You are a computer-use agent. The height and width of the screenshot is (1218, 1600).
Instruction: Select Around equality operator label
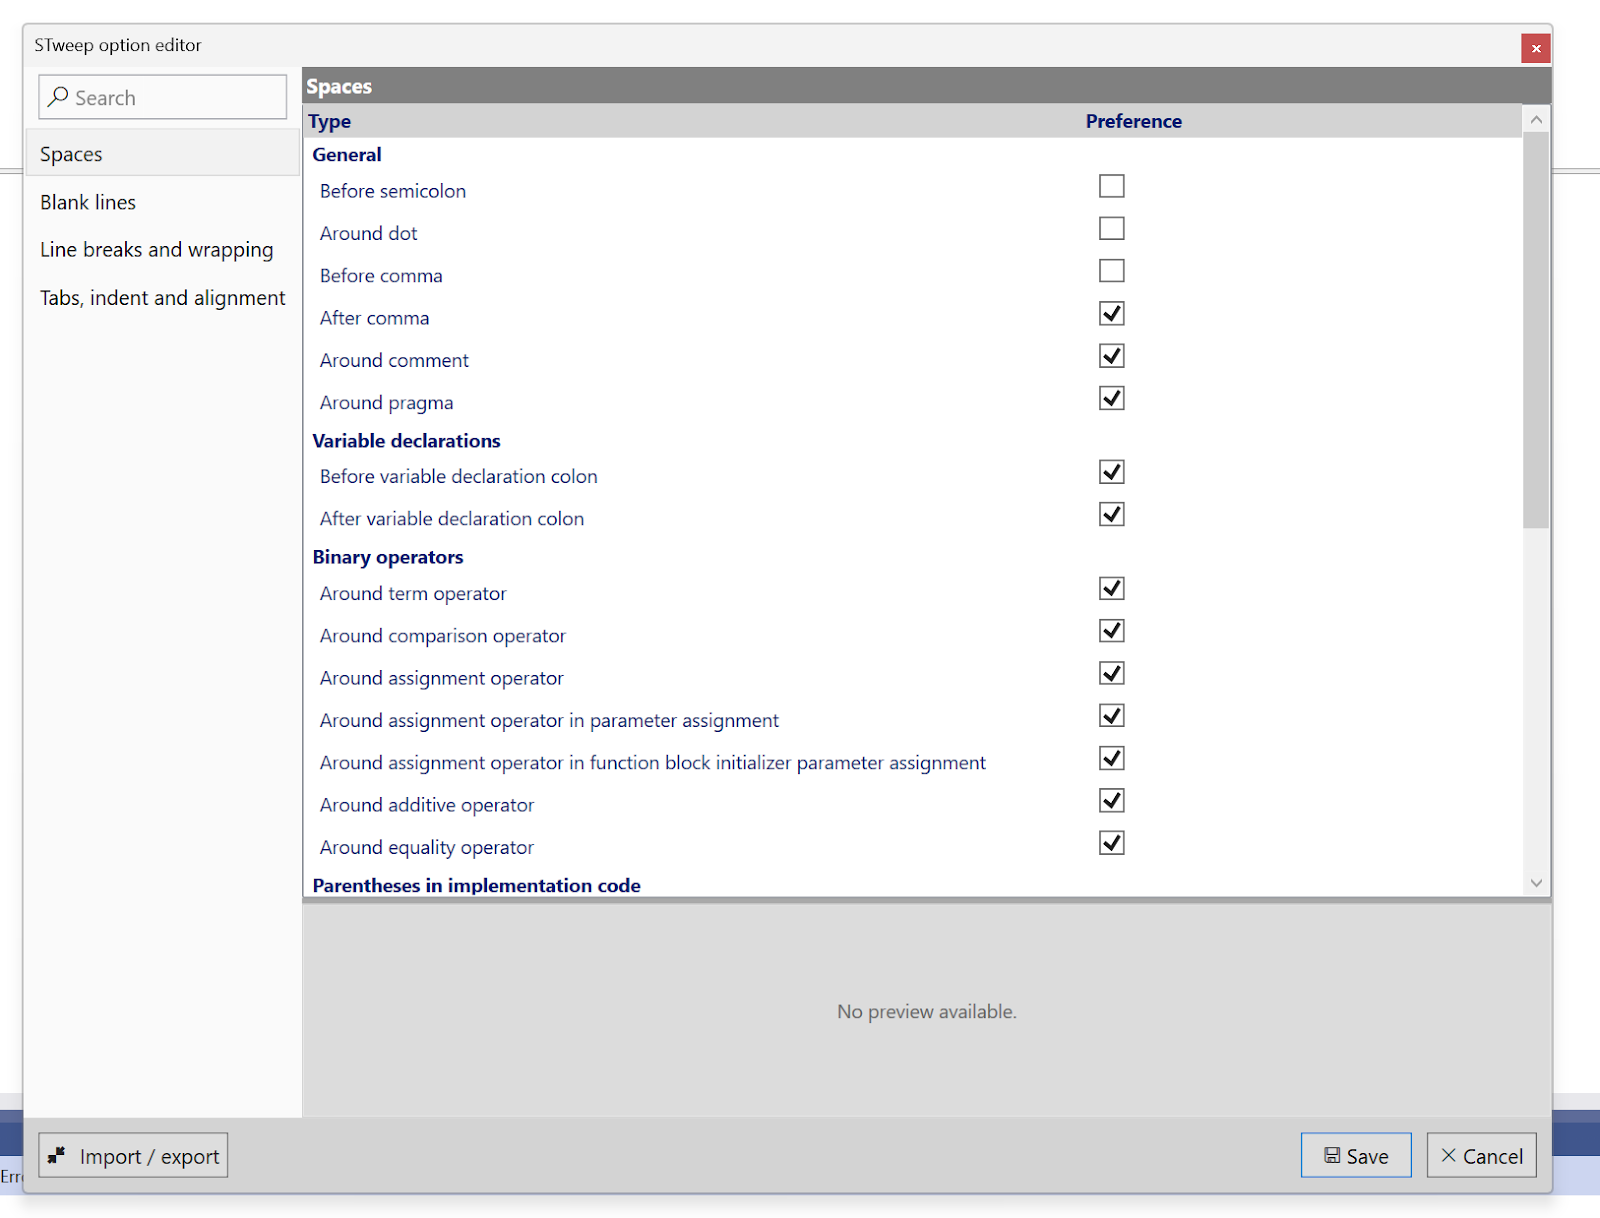coord(427,848)
